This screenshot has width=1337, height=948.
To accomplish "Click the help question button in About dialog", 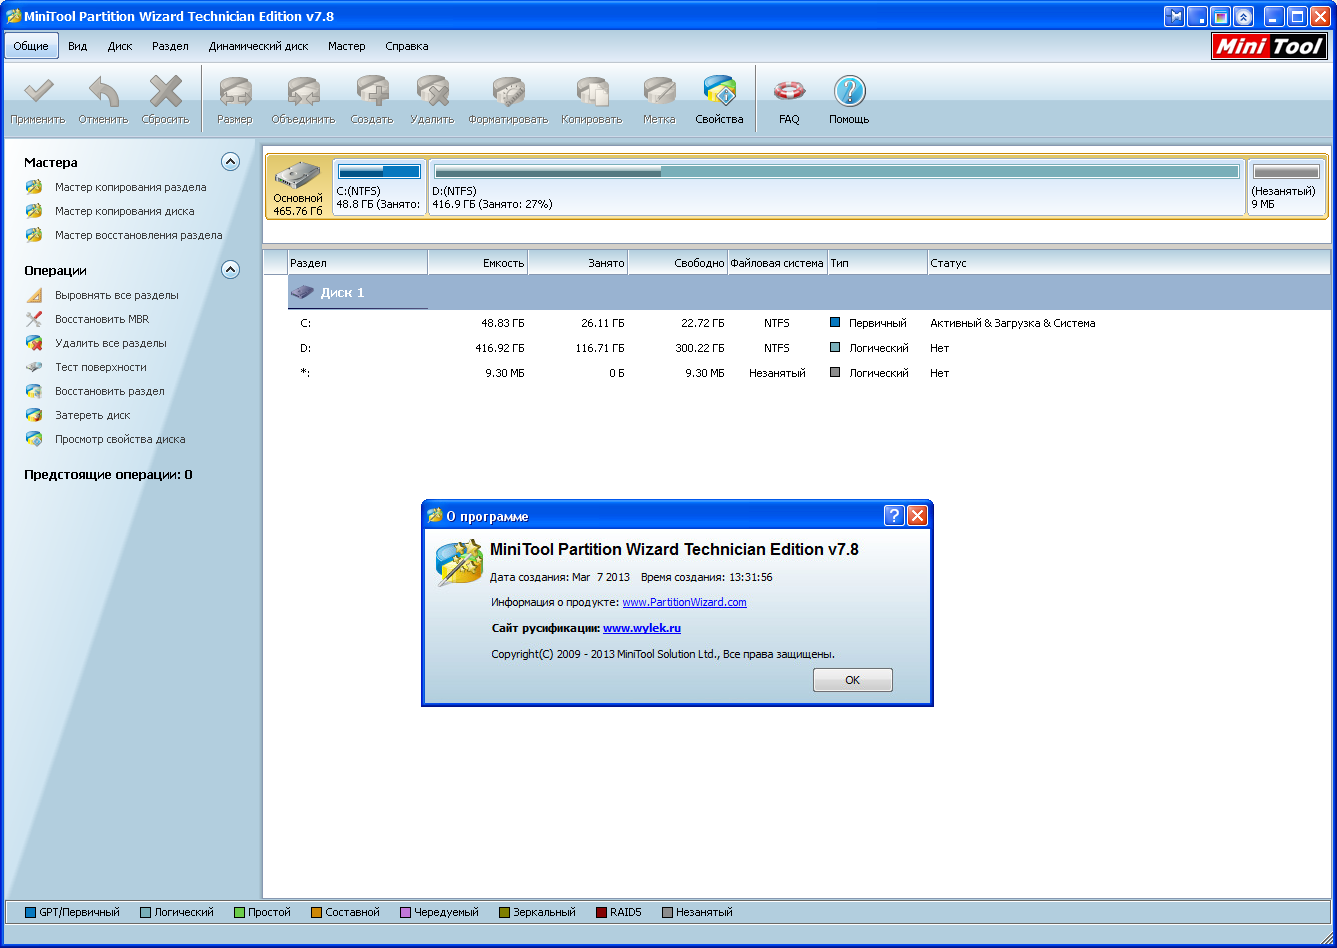I will coord(894,516).
